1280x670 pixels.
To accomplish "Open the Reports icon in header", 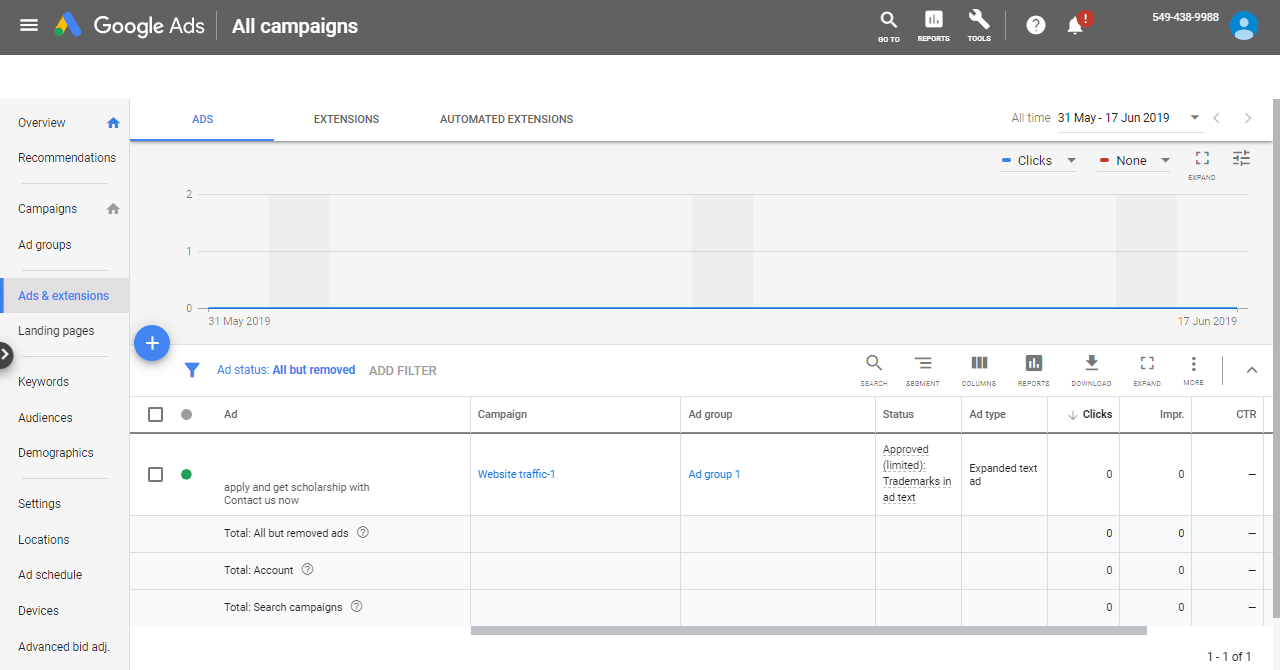I will coord(933,24).
